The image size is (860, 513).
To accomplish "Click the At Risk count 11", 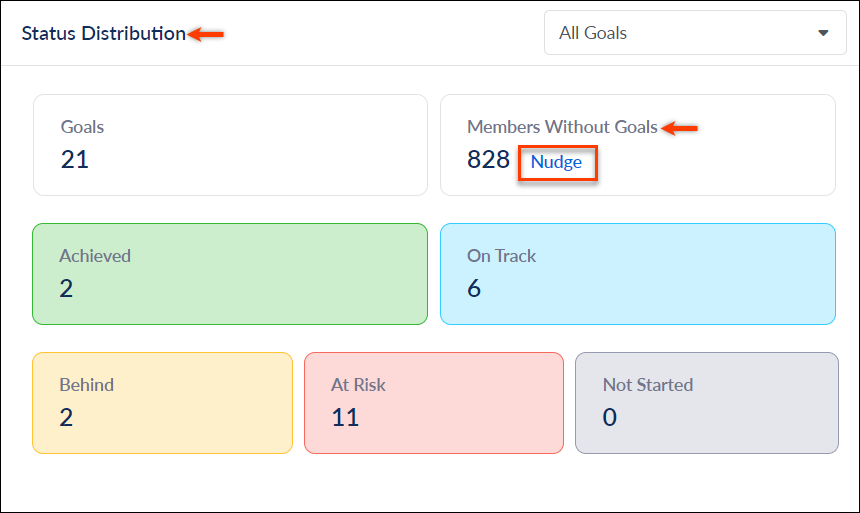I will click(345, 418).
